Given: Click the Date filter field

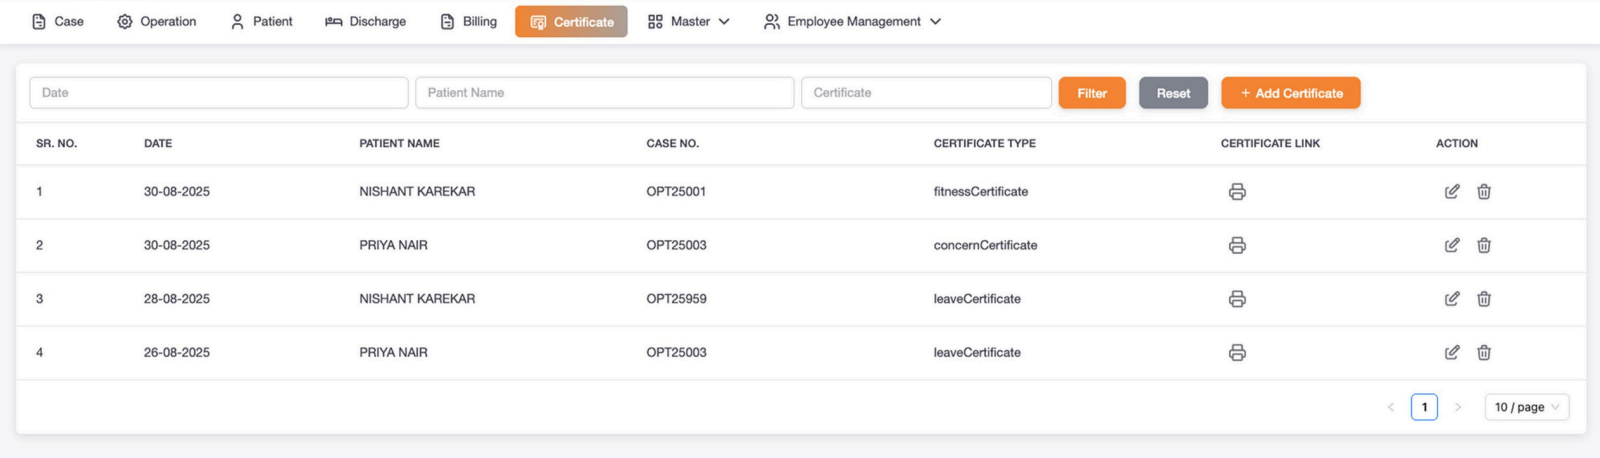Looking at the screenshot, I should click(x=218, y=93).
